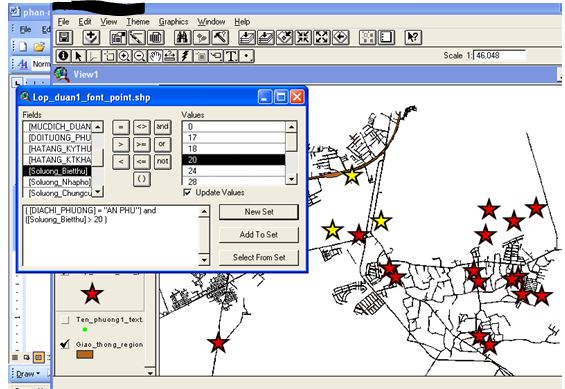Click Fields list scroll up arrow
This screenshot has height=389, width=565.
click(x=98, y=127)
